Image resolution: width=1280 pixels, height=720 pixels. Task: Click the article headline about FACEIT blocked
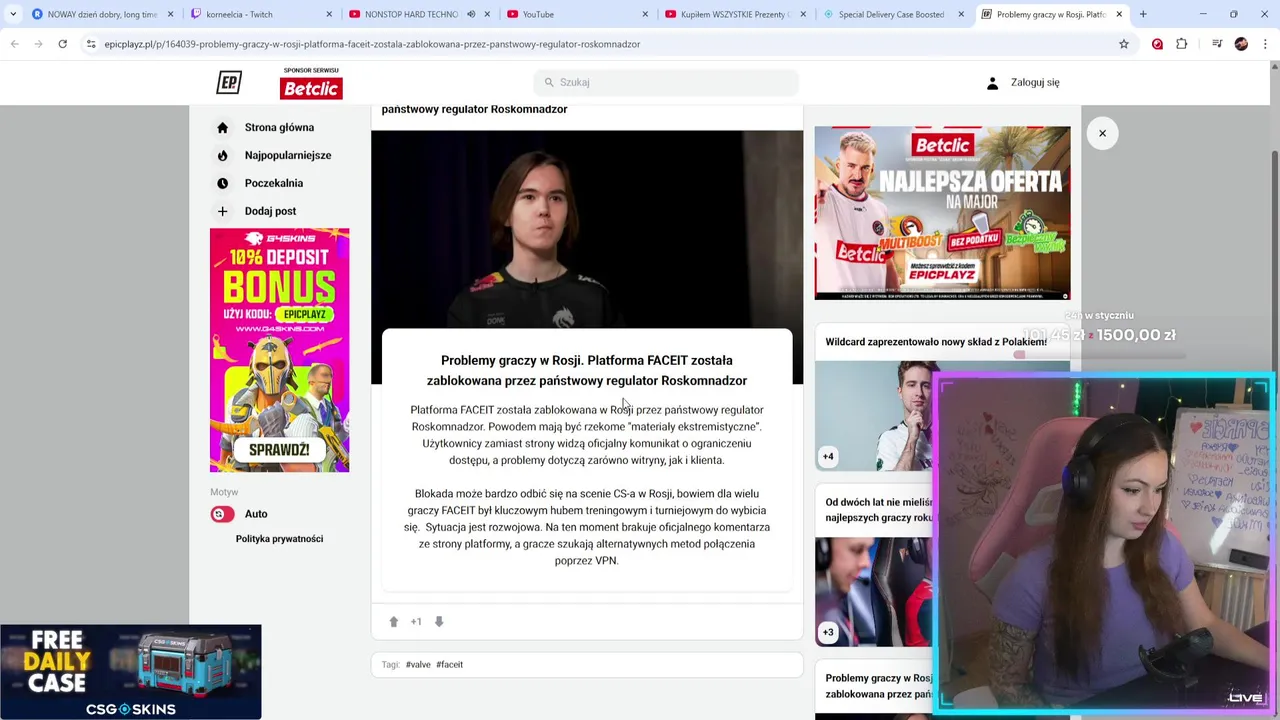tap(587, 370)
